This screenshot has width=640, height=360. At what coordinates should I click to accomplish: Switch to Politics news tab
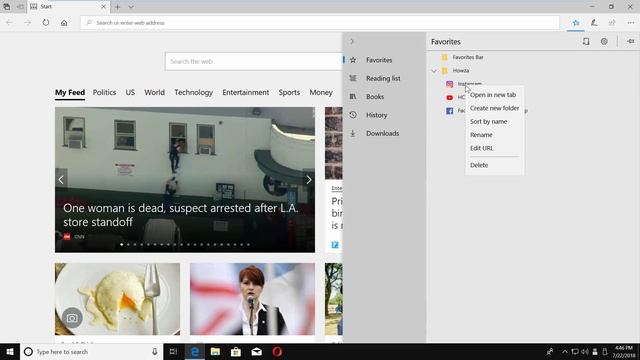coord(104,93)
